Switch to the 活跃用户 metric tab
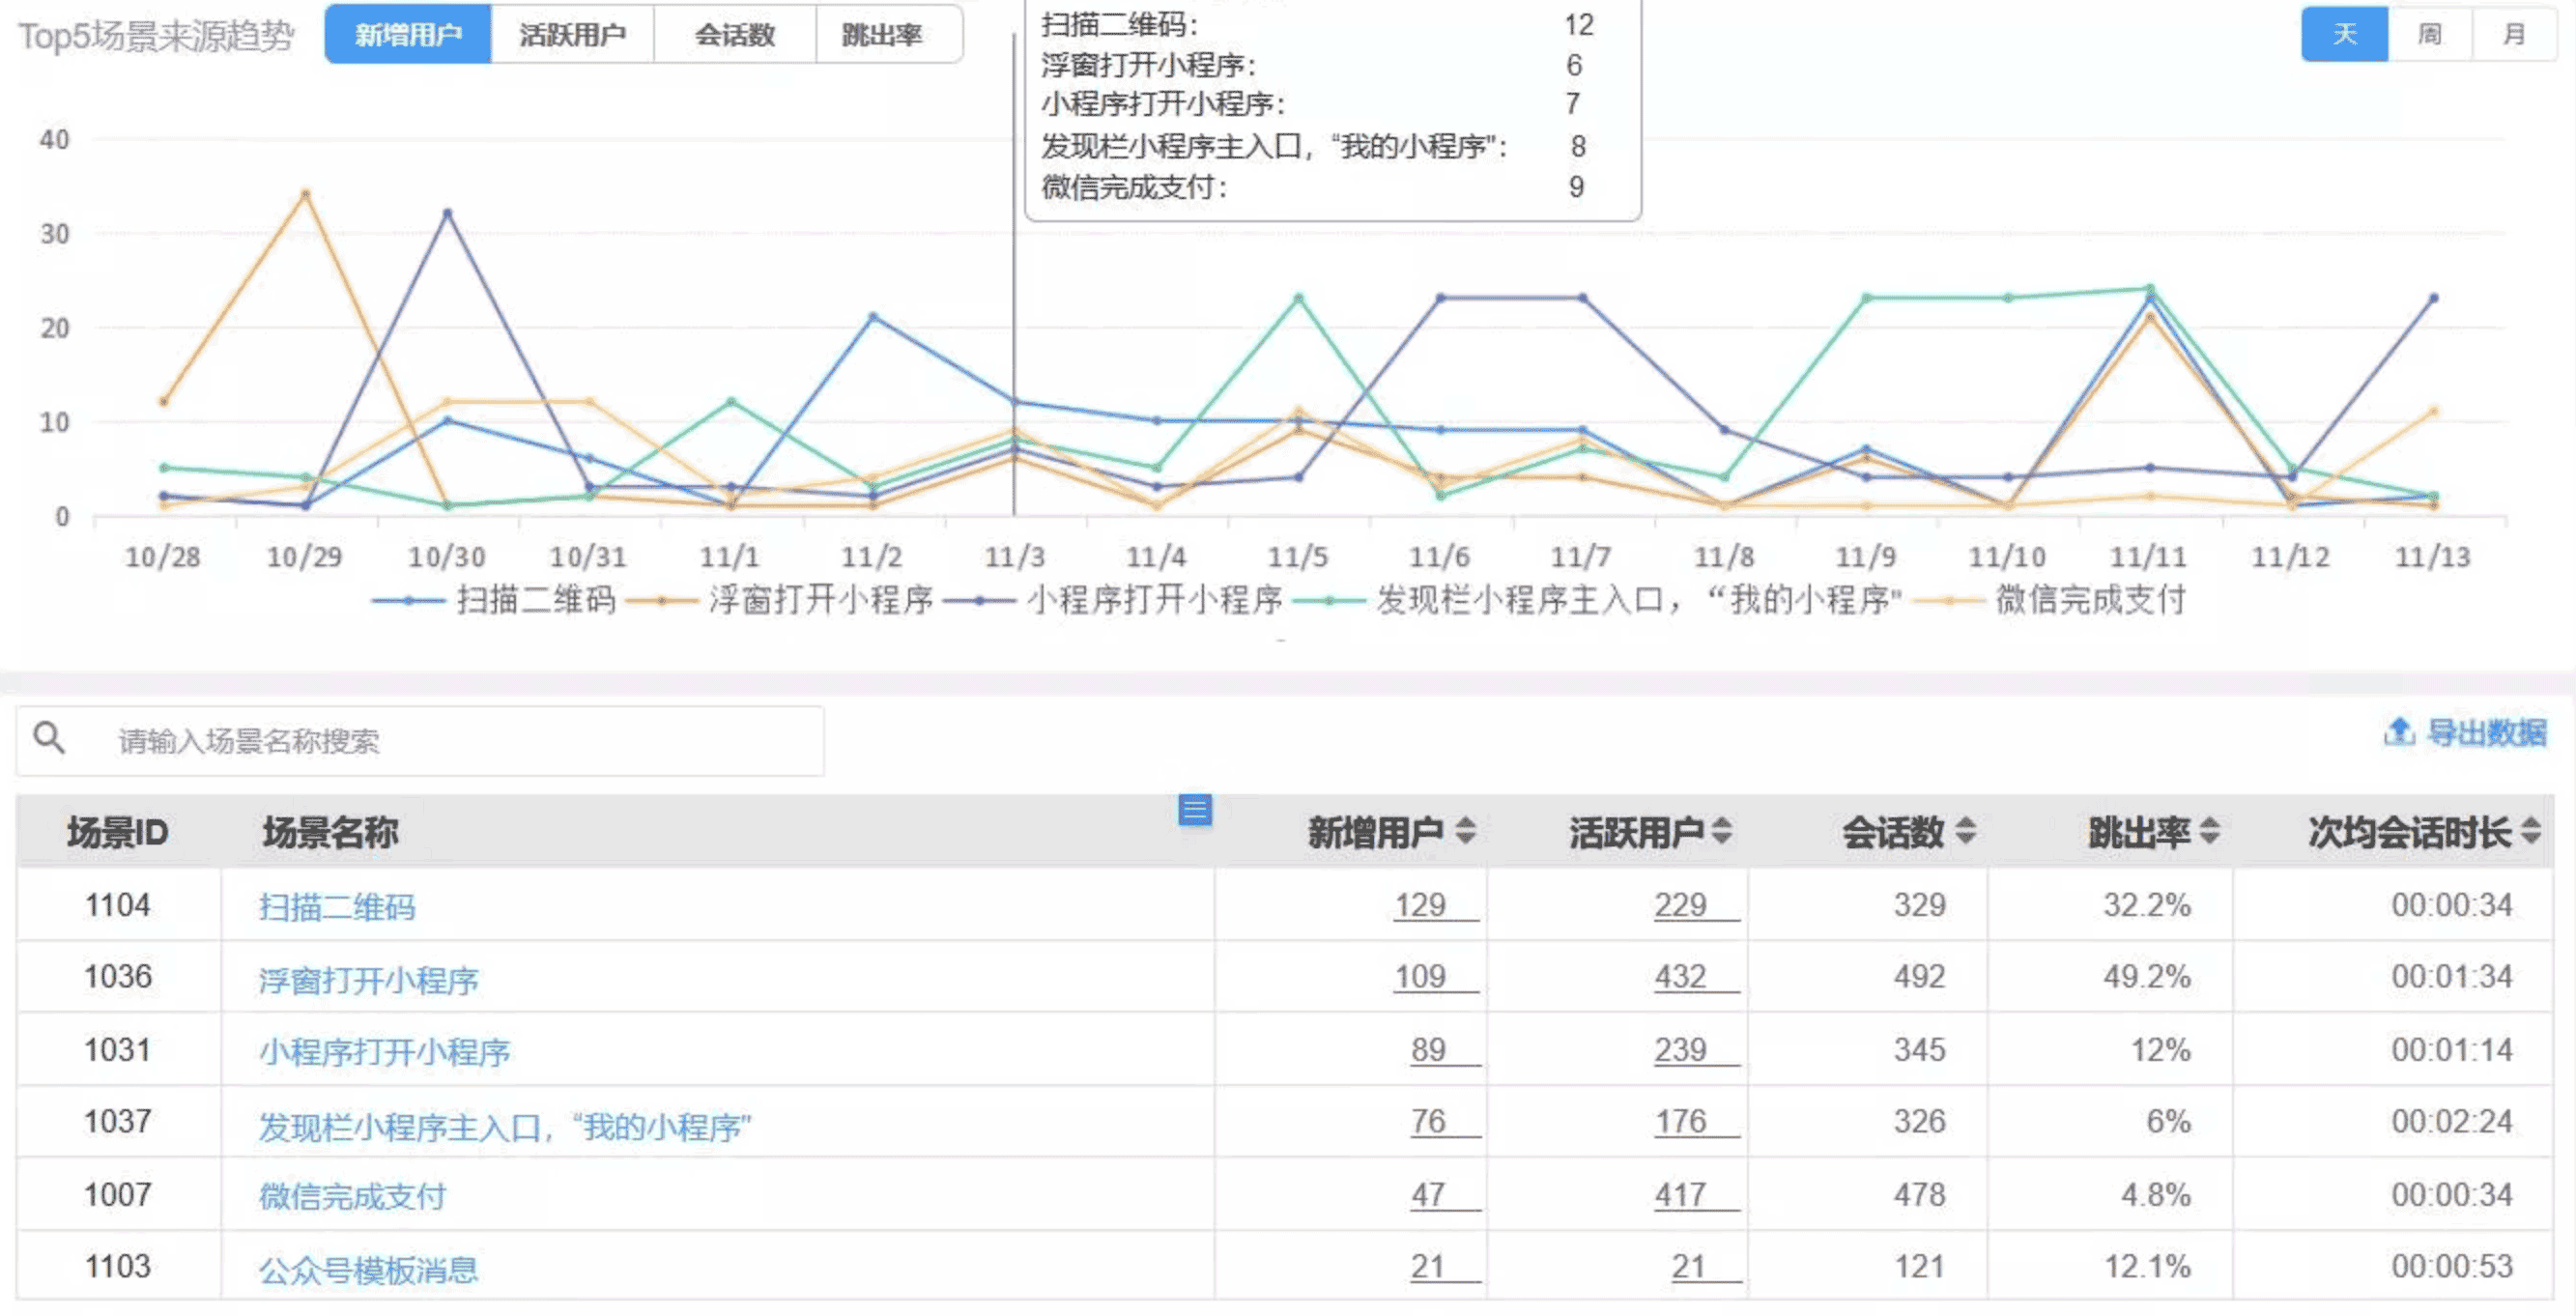Screen dimensions: 2576x1316 coord(573,35)
